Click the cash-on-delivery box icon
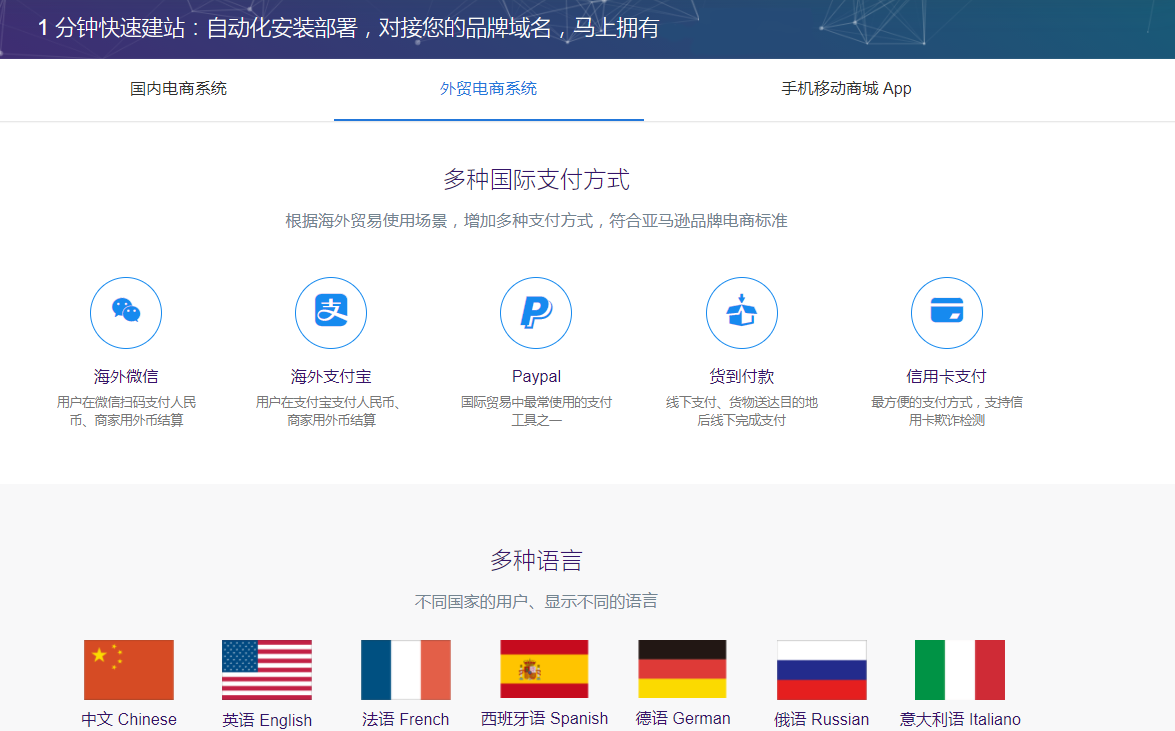This screenshot has height=731, width=1175. [x=741, y=313]
